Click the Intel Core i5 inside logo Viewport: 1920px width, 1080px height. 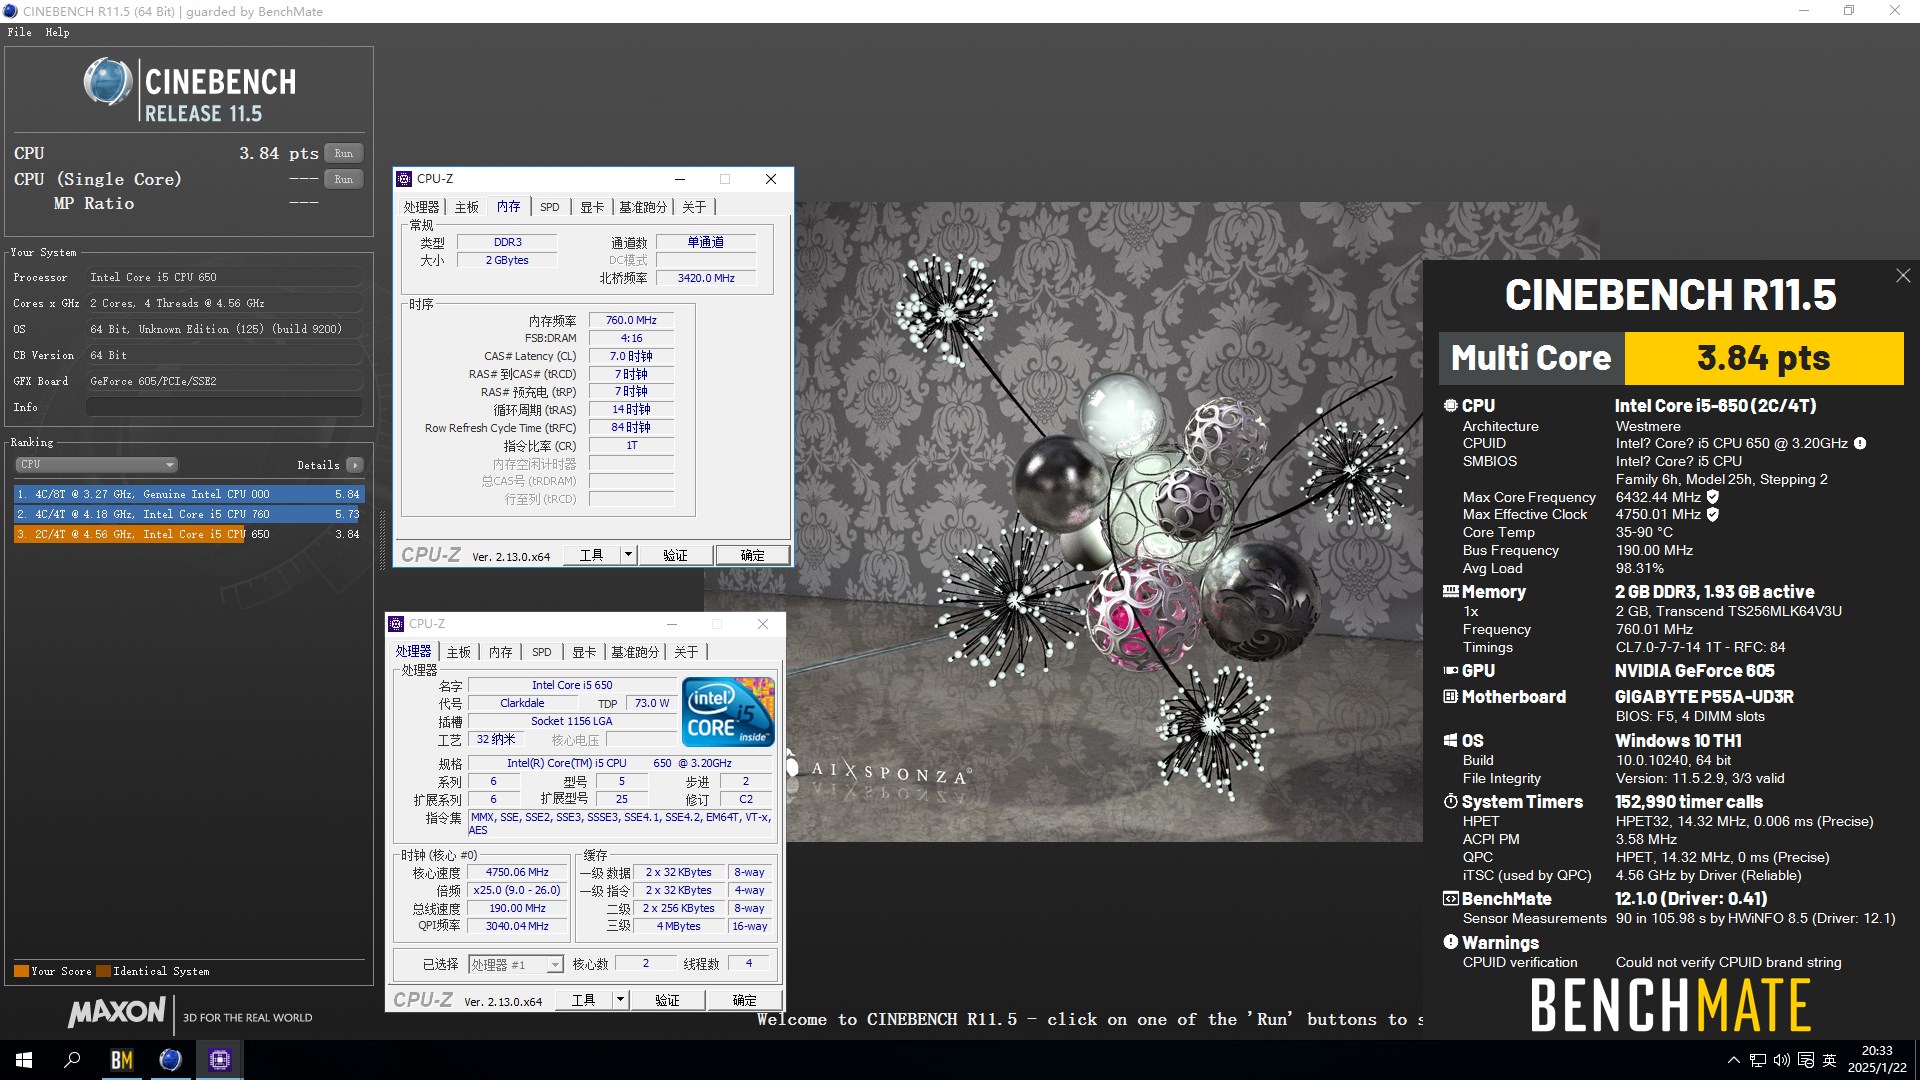pyautogui.click(x=728, y=712)
